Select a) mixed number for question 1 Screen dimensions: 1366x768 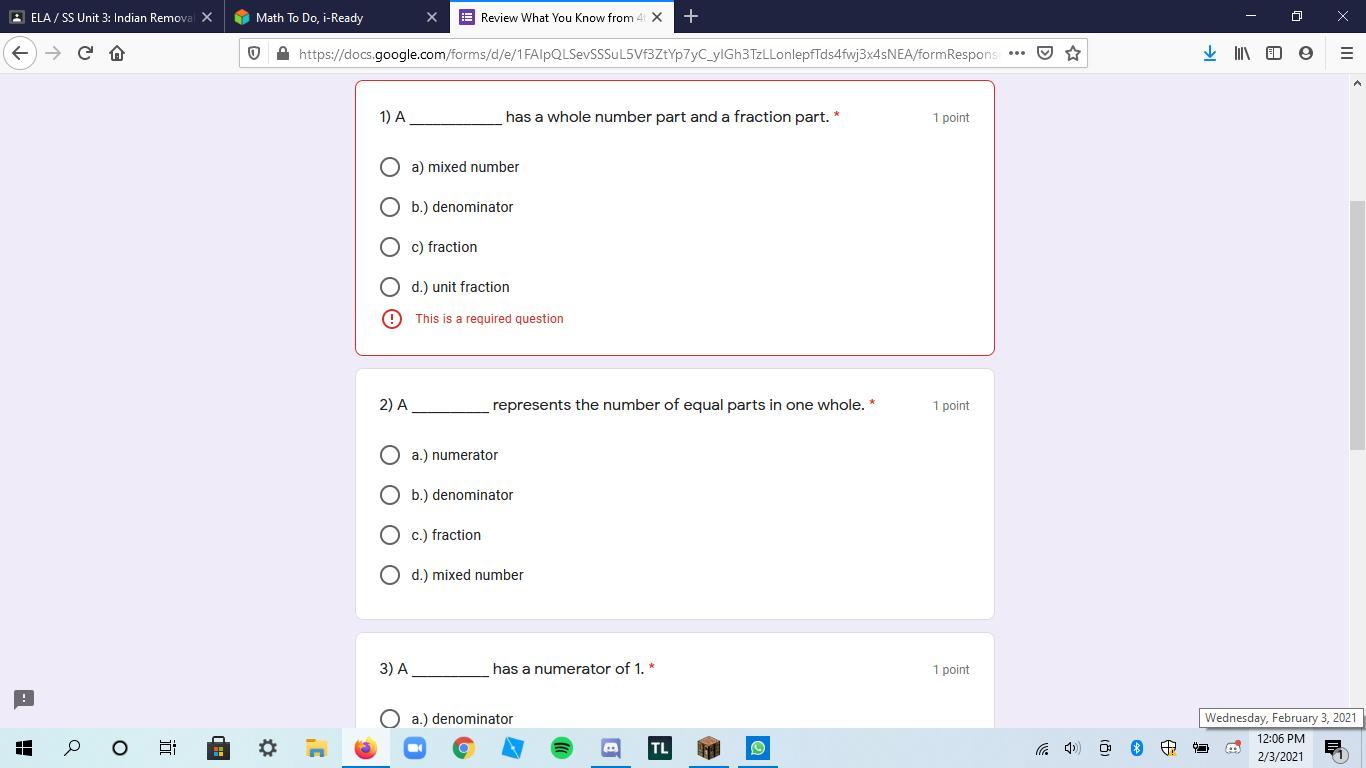click(390, 167)
